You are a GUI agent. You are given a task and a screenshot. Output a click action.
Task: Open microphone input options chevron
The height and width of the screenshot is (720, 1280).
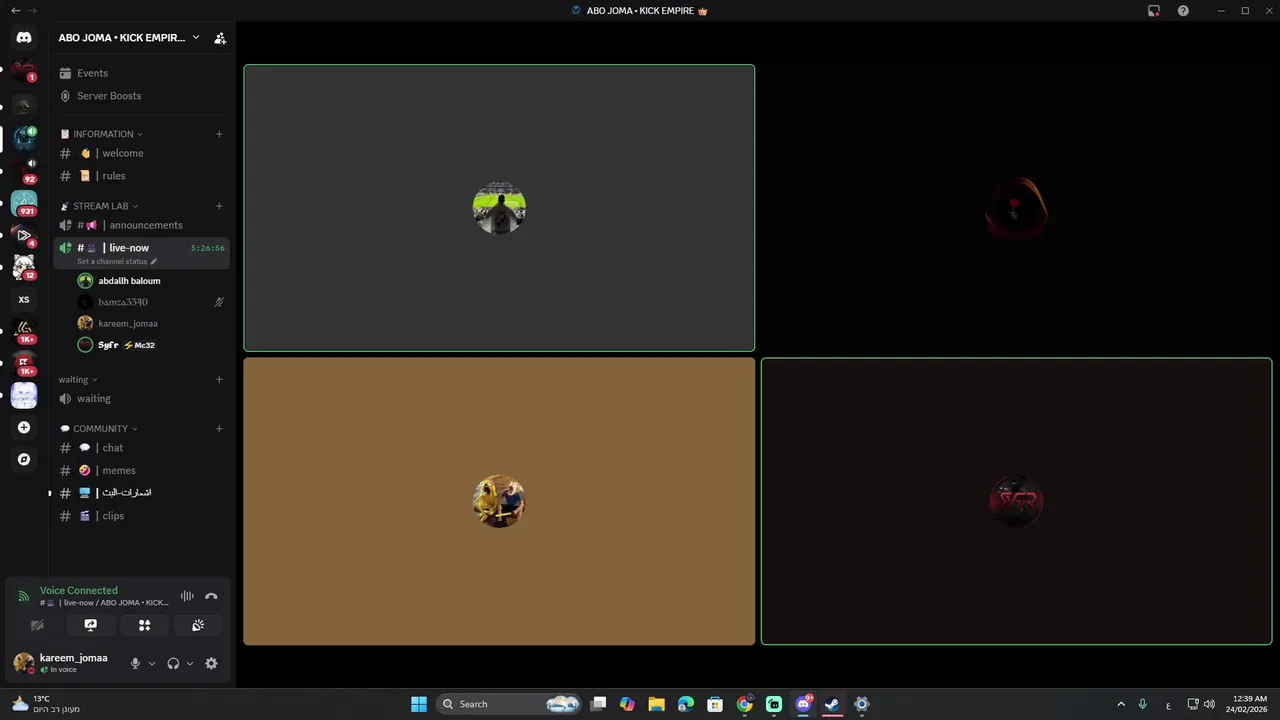[152, 663]
